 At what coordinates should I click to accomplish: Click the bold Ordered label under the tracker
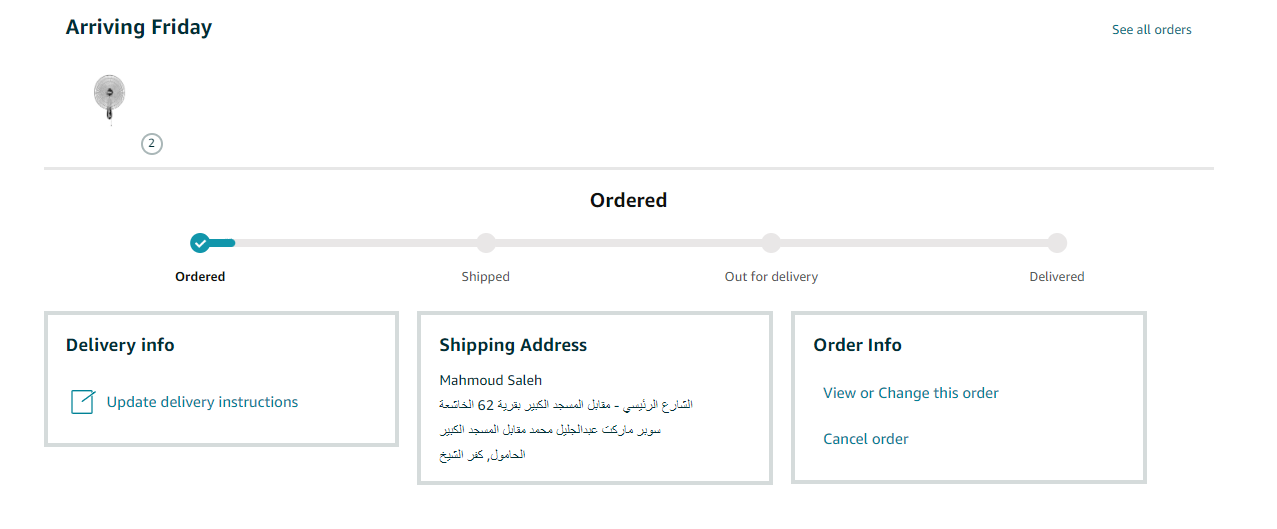point(200,277)
